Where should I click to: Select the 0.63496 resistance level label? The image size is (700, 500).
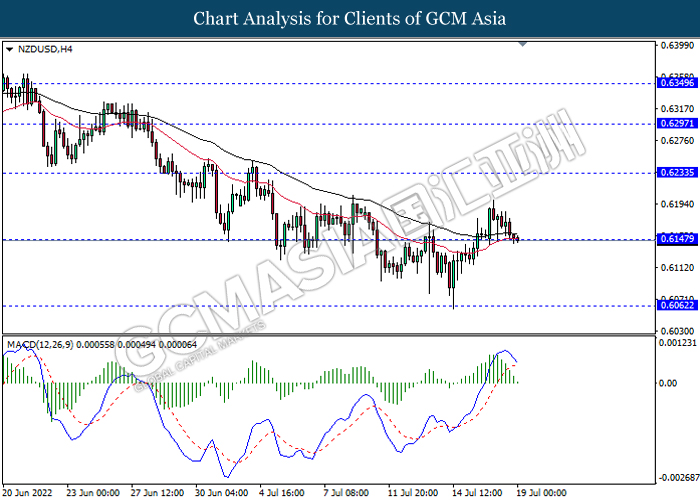tap(677, 83)
